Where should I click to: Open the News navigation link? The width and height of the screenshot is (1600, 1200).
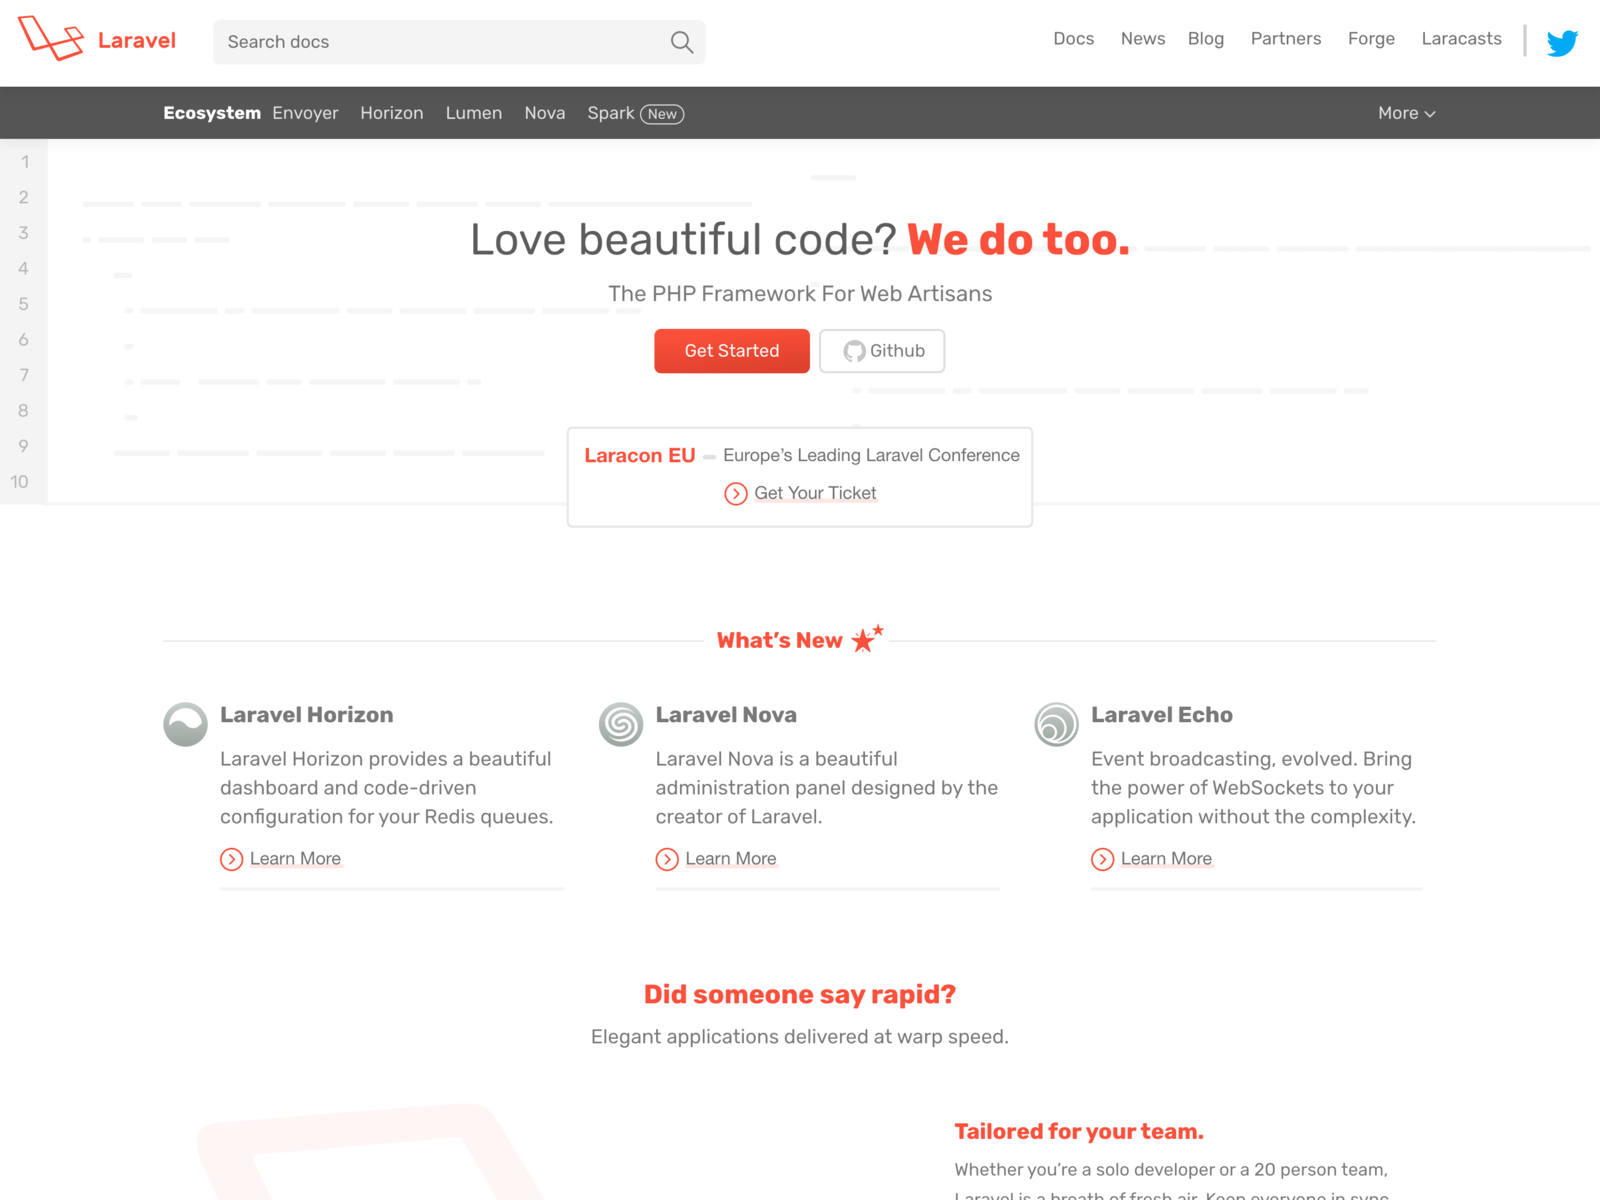tap(1143, 39)
